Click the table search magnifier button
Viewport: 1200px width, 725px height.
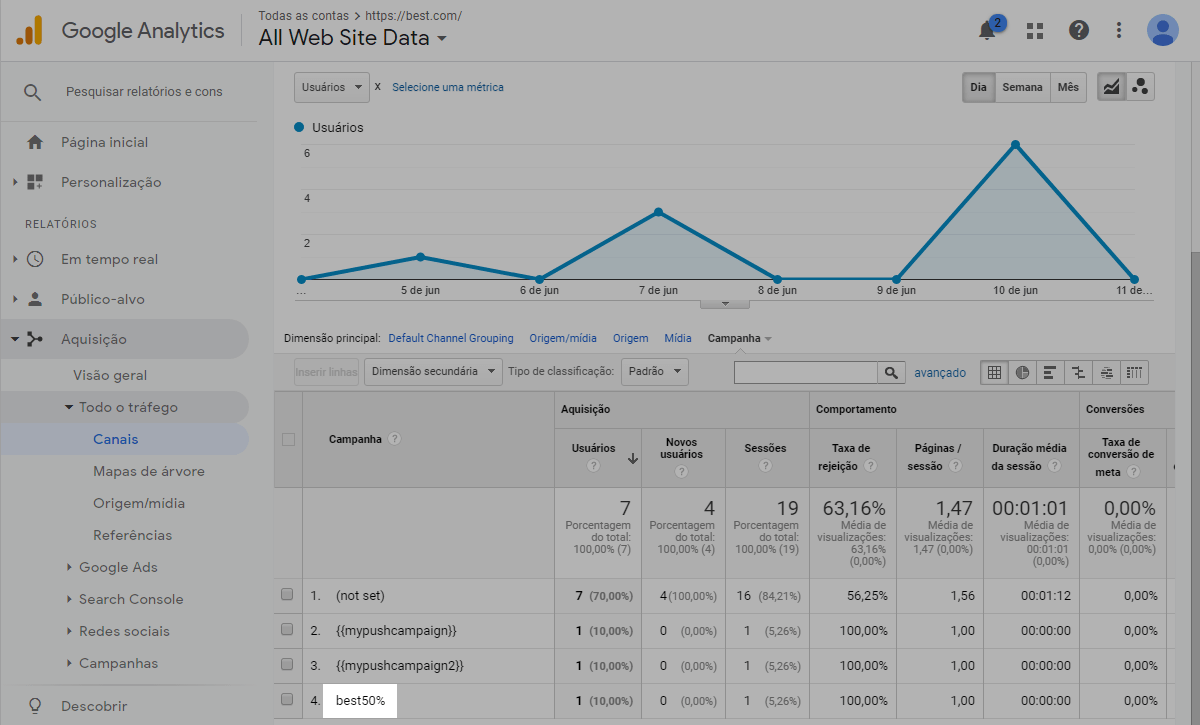(x=890, y=372)
